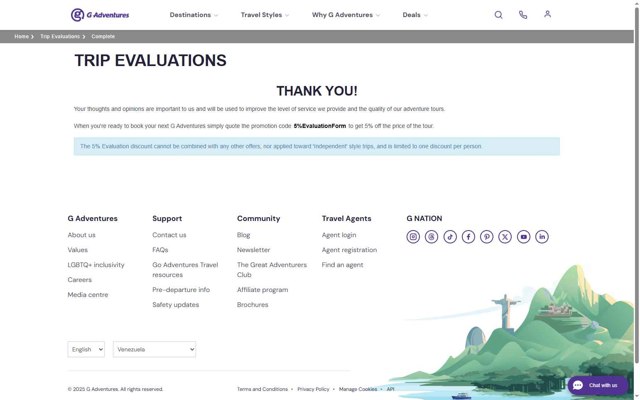Open G Nation Threads icon
This screenshot has height=400, width=640.
(x=431, y=237)
